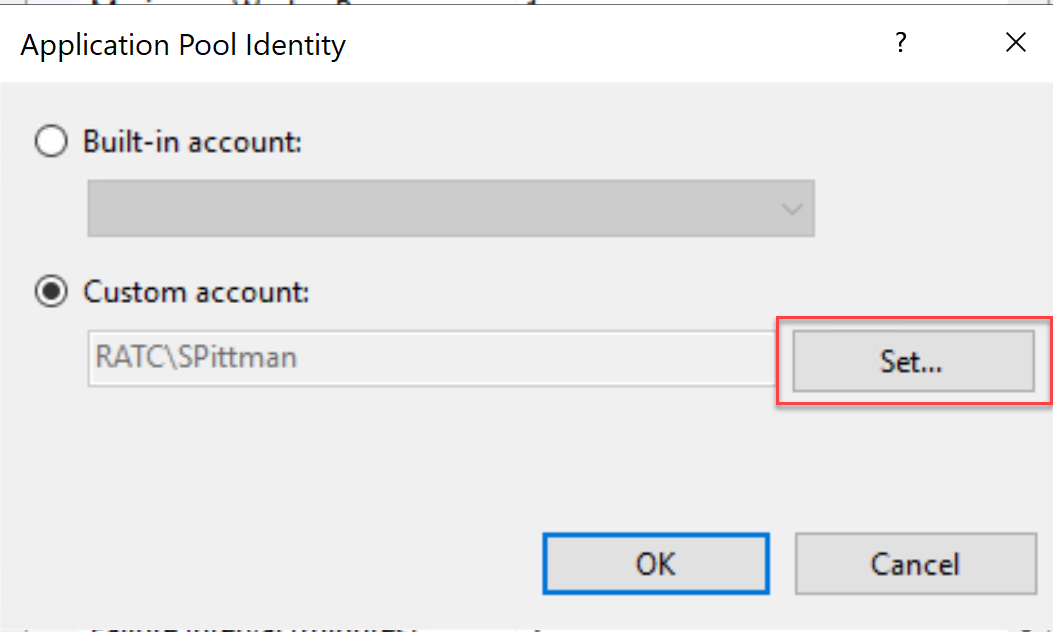Screen dimensions: 1053x632
Task: Select the Custom account radio button
Action: point(50,292)
